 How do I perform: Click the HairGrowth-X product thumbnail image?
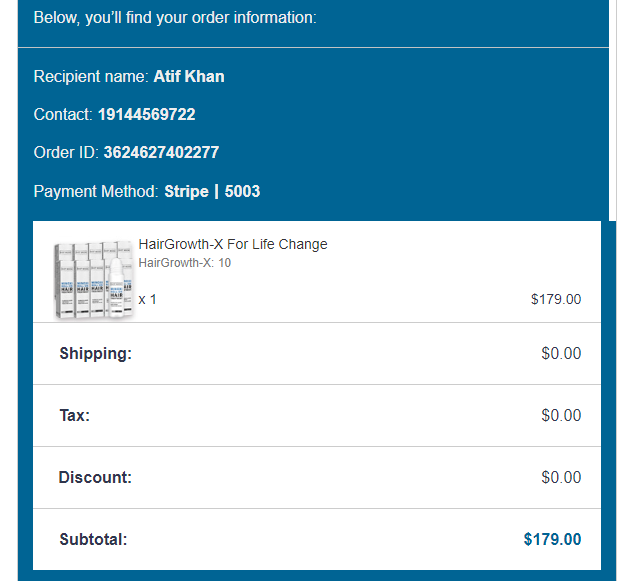click(x=93, y=280)
